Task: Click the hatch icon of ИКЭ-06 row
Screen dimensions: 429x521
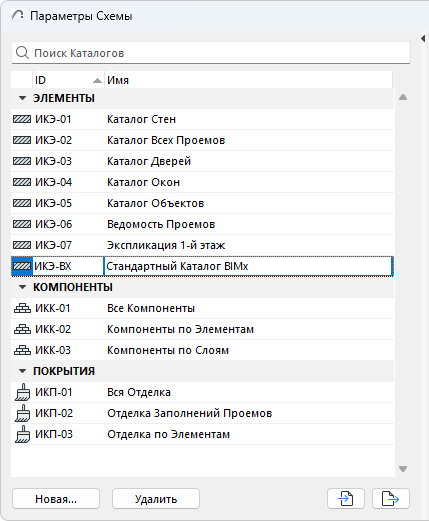Action: [22, 224]
